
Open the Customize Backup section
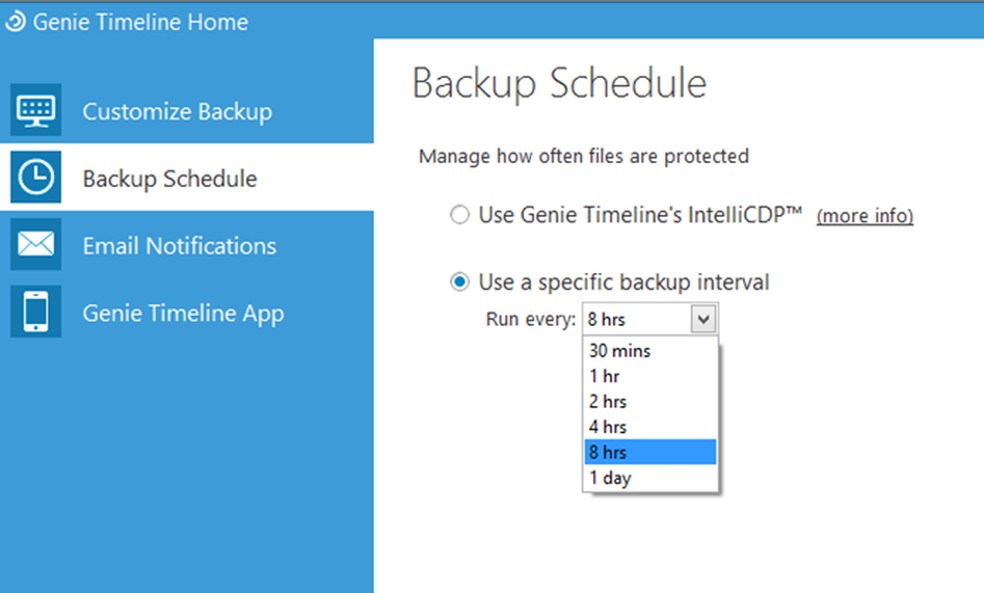[x=177, y=111]
